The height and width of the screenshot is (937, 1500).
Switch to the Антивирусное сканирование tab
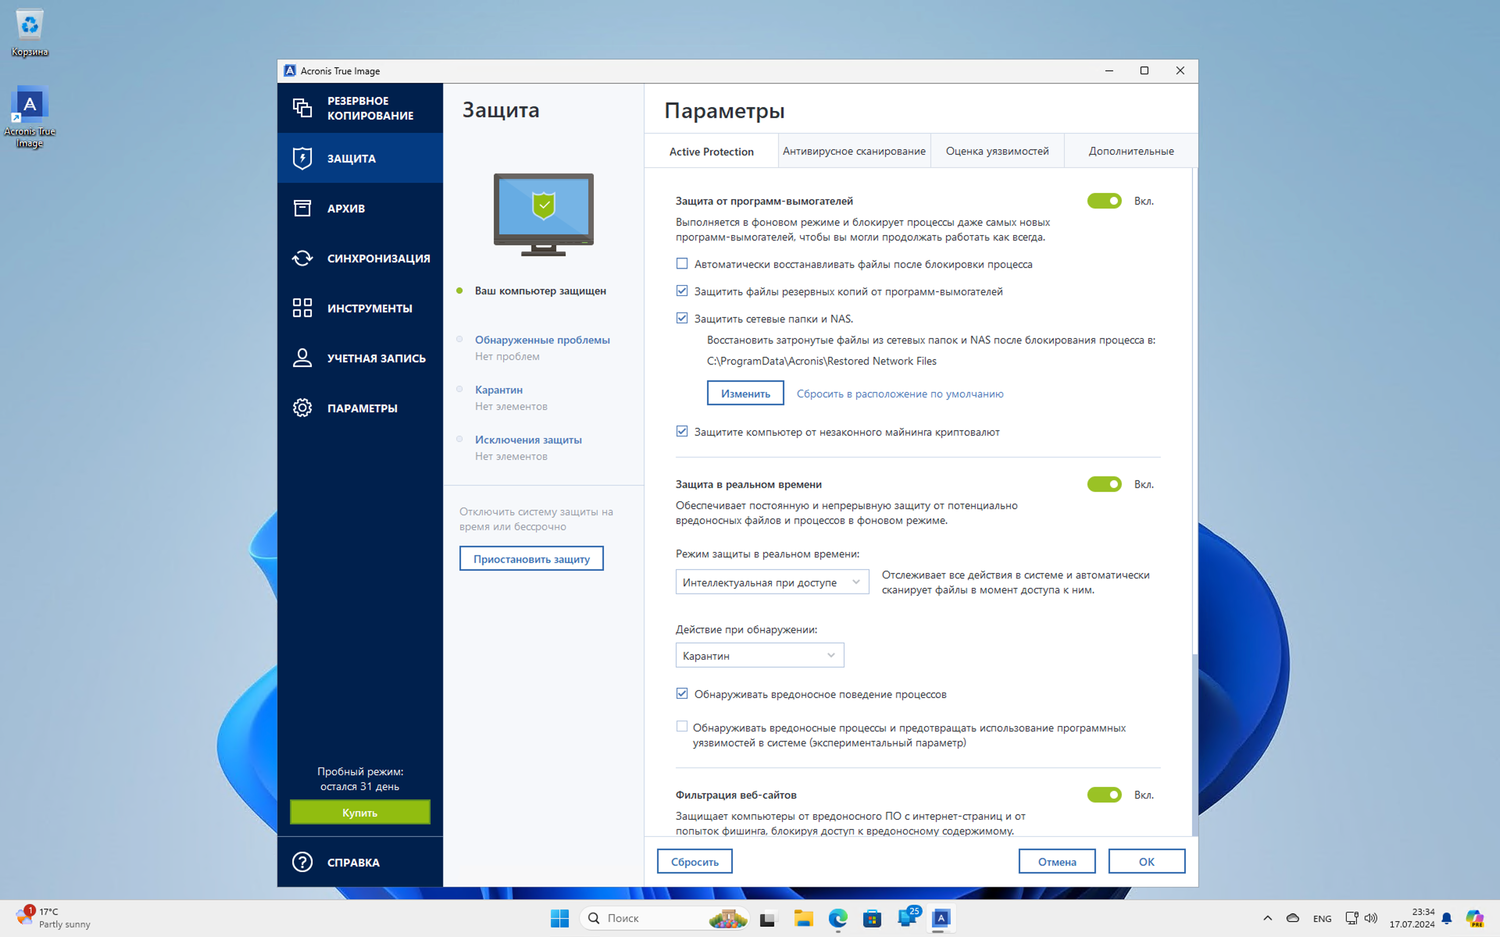coord(854,151)
